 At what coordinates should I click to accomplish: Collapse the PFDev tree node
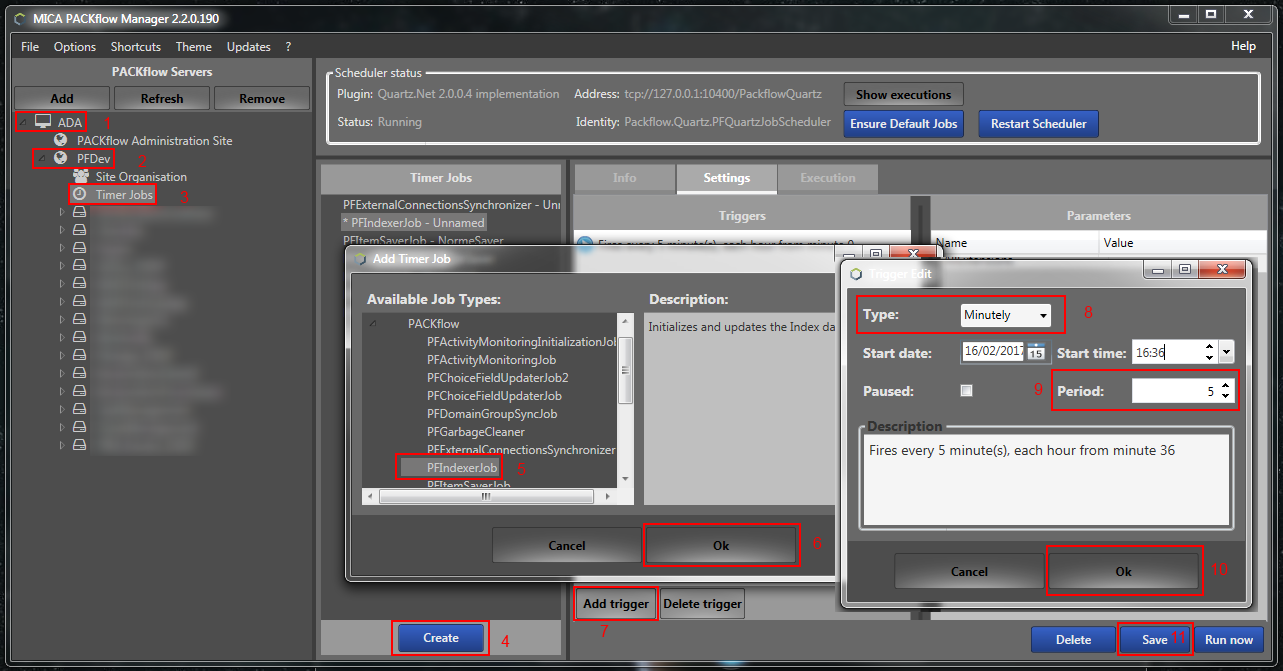tap(41, 158)
